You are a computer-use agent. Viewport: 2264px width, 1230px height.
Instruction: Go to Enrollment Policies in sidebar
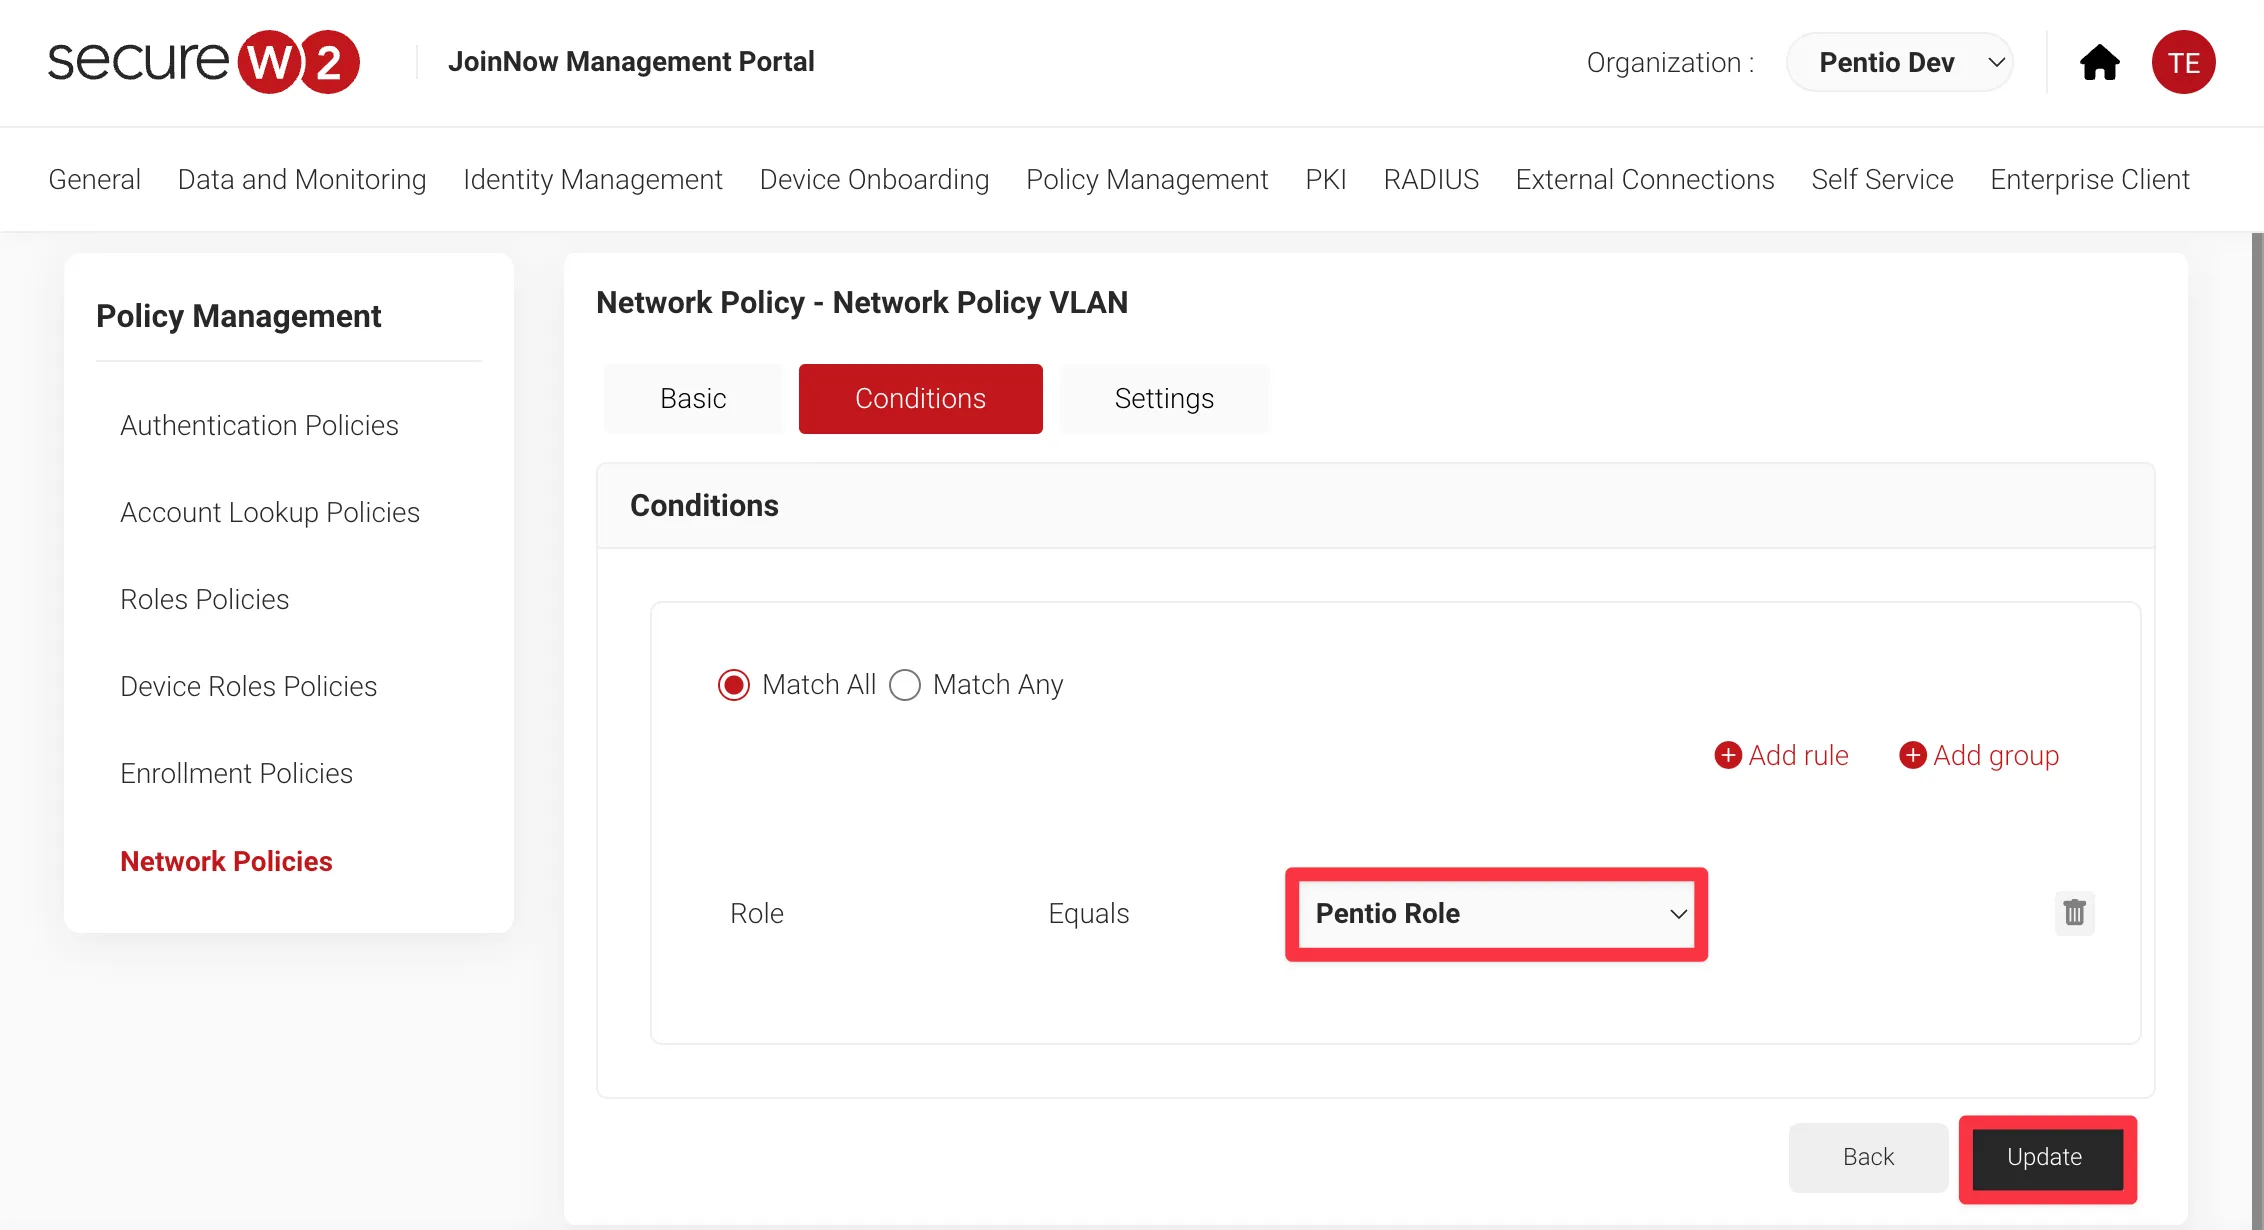click(x=236, y=773)
